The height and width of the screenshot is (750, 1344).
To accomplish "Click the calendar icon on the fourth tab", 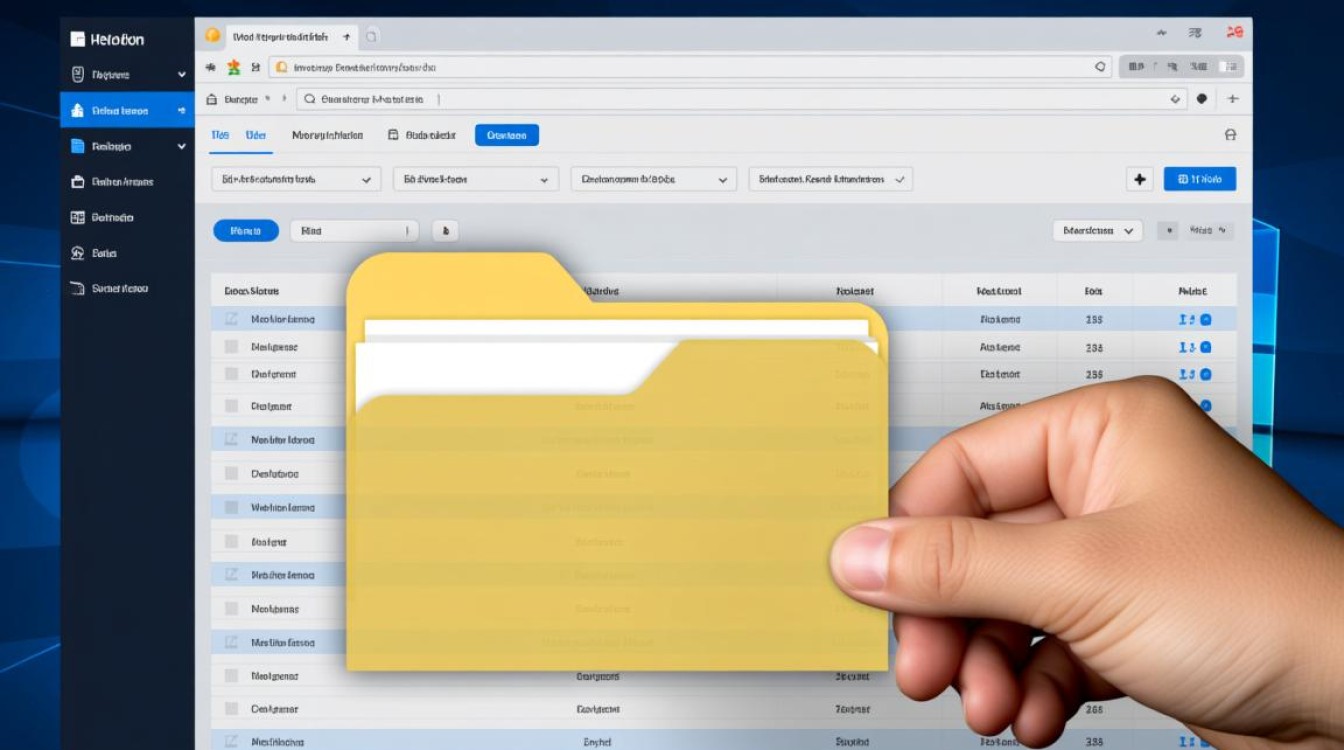I will coord(393,135).
